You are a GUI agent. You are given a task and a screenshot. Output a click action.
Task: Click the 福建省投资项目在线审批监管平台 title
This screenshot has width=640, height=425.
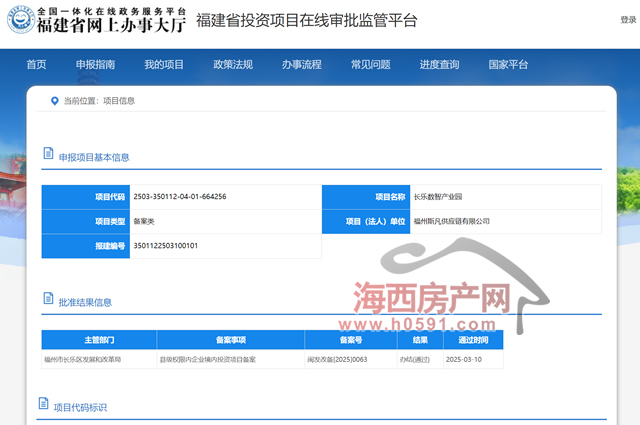[307, 21]
